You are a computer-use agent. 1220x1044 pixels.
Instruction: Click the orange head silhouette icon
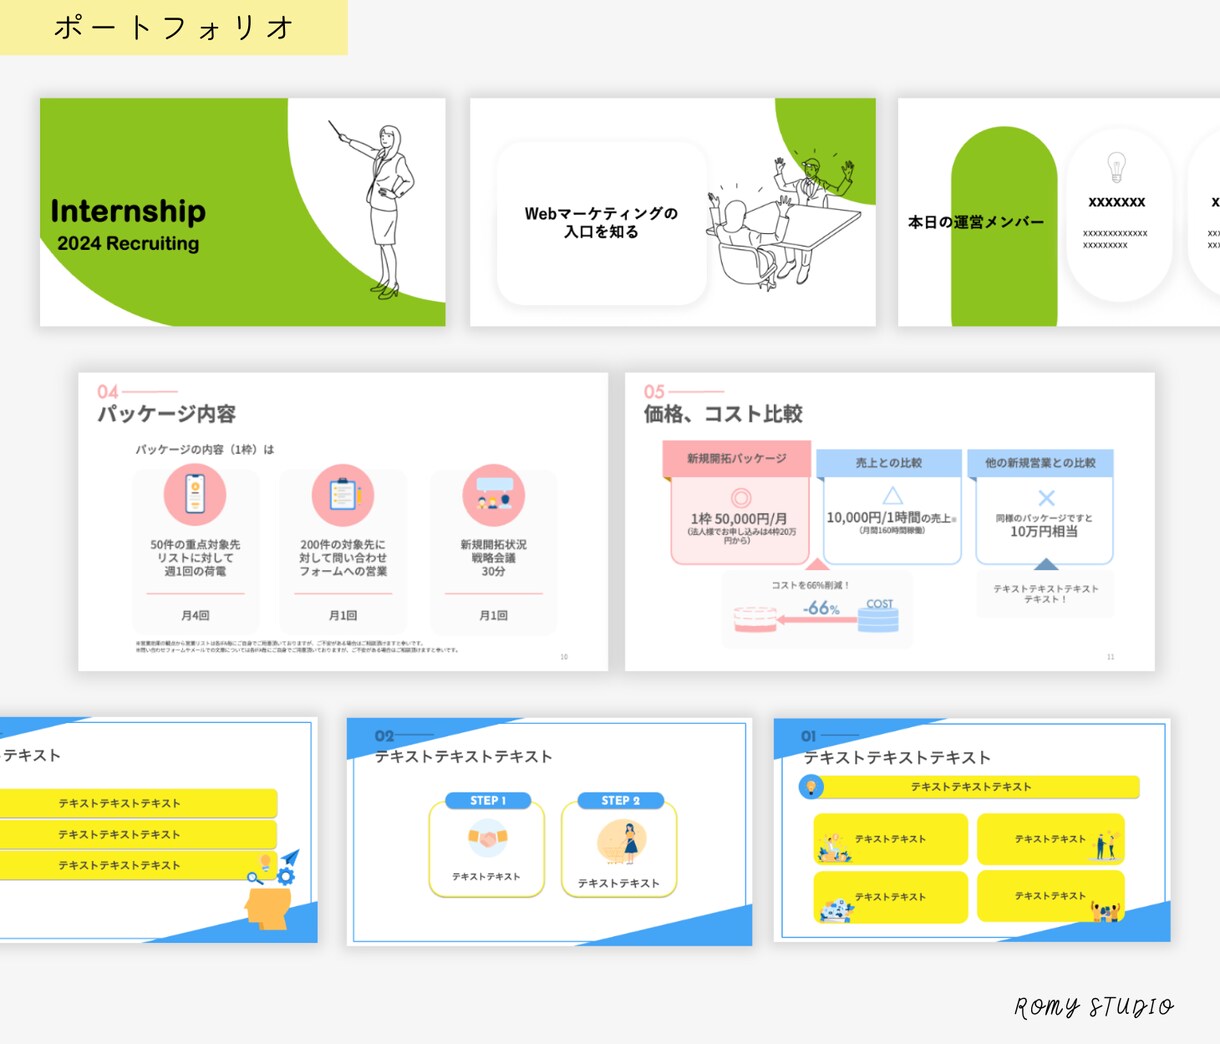pyautogui.click(x=268, y=908)
